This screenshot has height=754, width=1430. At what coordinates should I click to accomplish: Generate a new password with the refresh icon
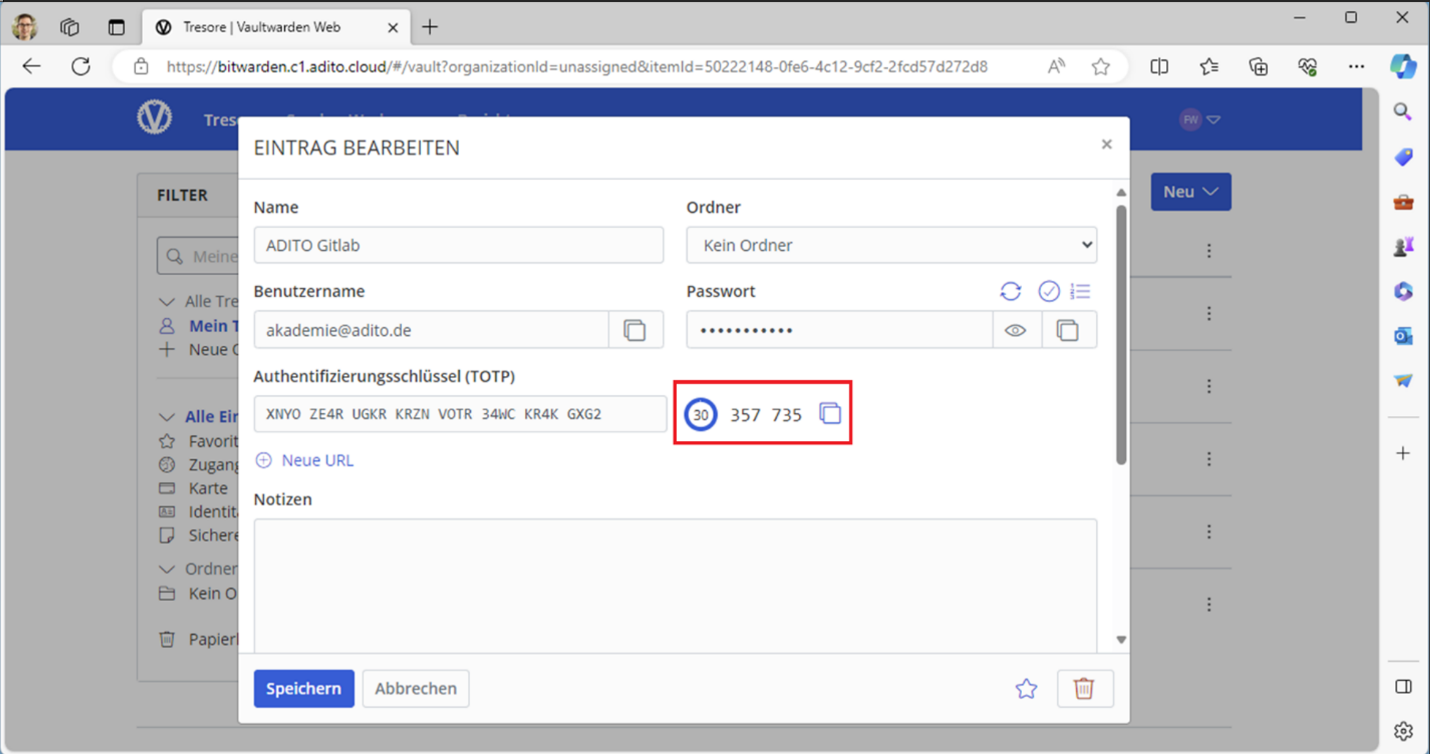tap(1010, 291)
